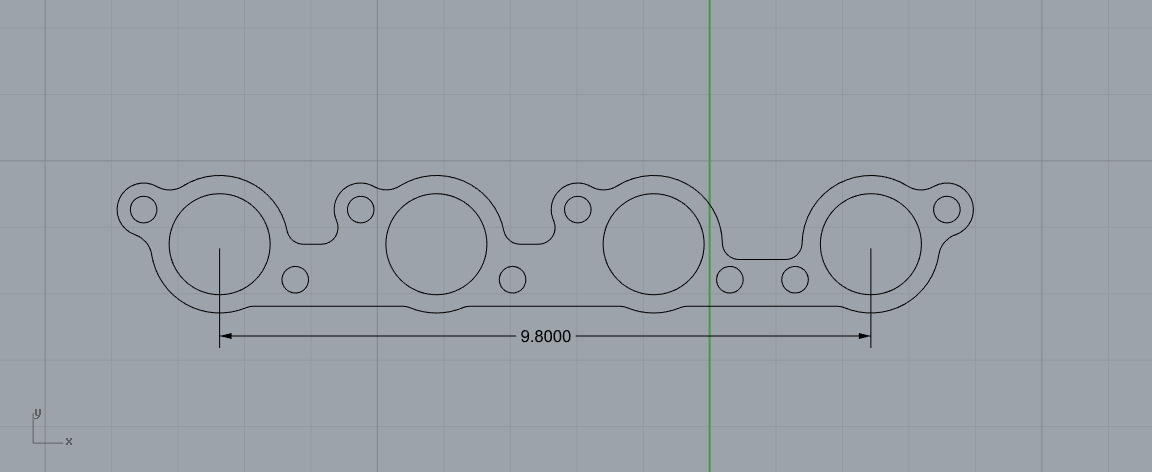Click the left arrowhead of the dimension line
This screenshot has height=472, width=1152.
click(x=226, y=336)
